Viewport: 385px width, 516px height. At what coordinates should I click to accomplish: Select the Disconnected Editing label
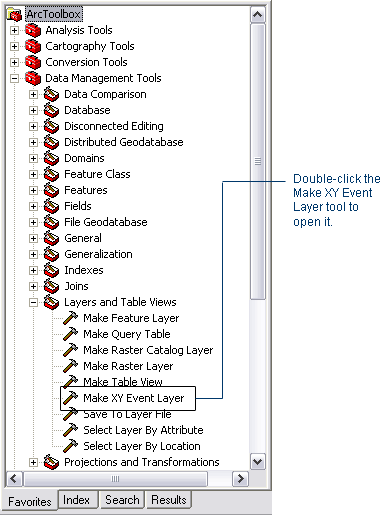(x=114, y=126)
